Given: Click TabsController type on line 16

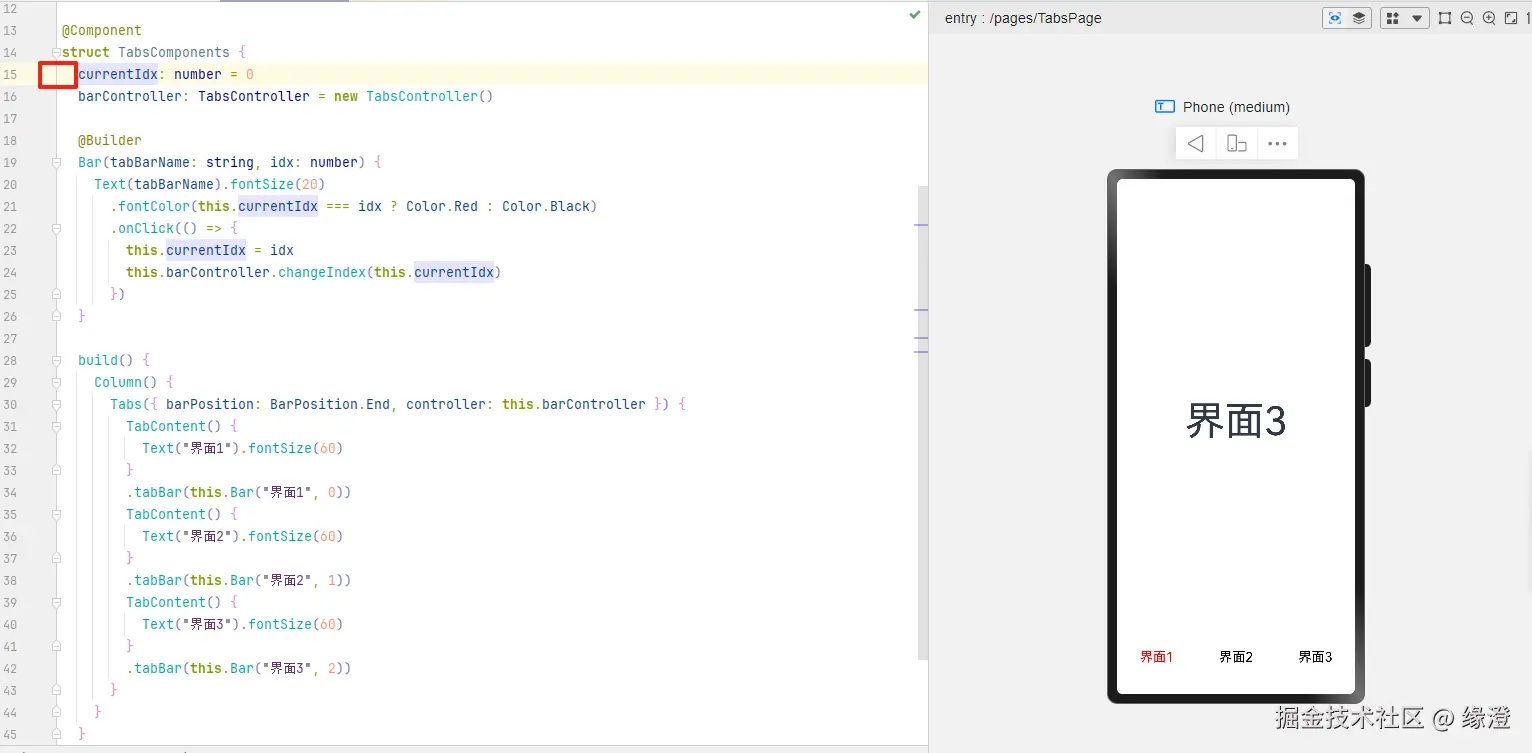Looking at the screenshot, I should (254, 96).
